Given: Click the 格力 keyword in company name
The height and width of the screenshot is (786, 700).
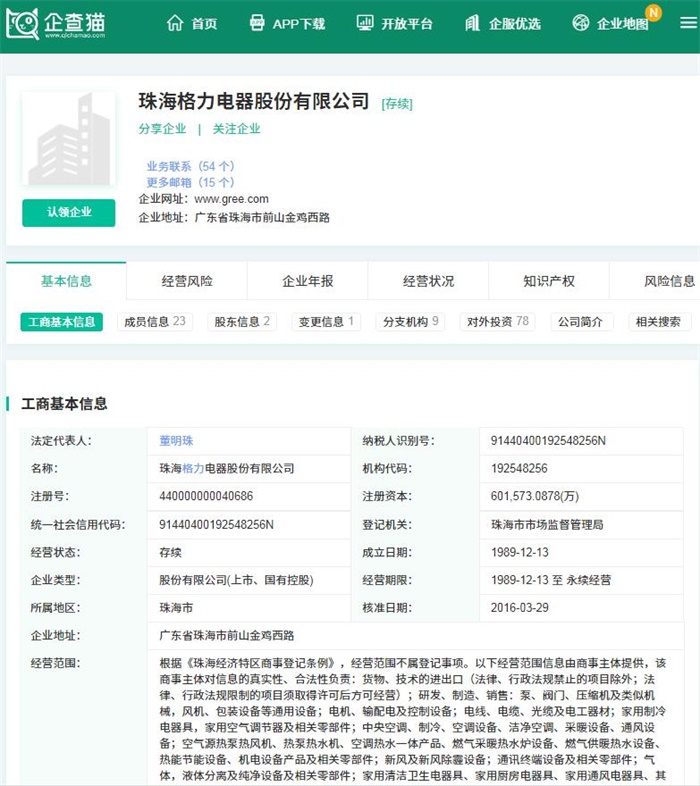Looking at the screenshot, I should (193, 469).
